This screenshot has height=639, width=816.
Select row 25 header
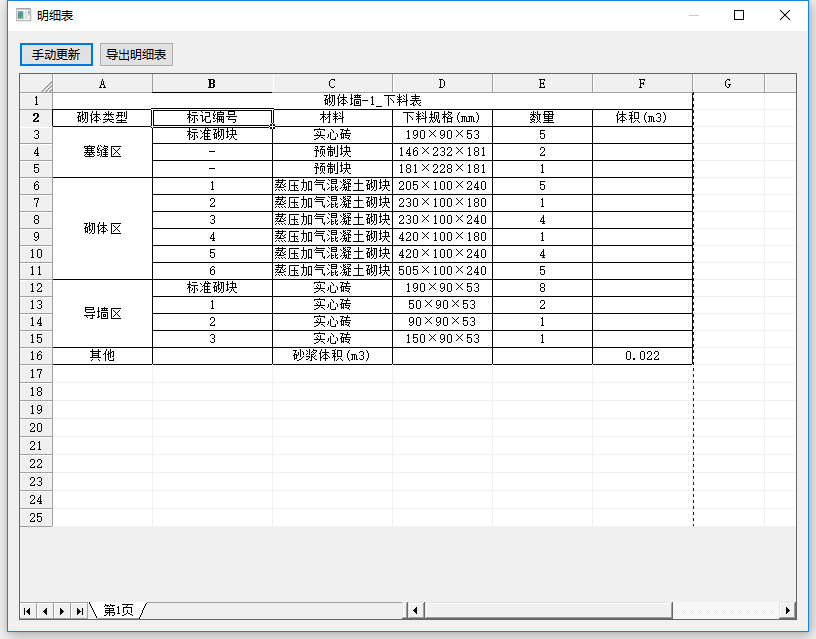tap(36, 517)
